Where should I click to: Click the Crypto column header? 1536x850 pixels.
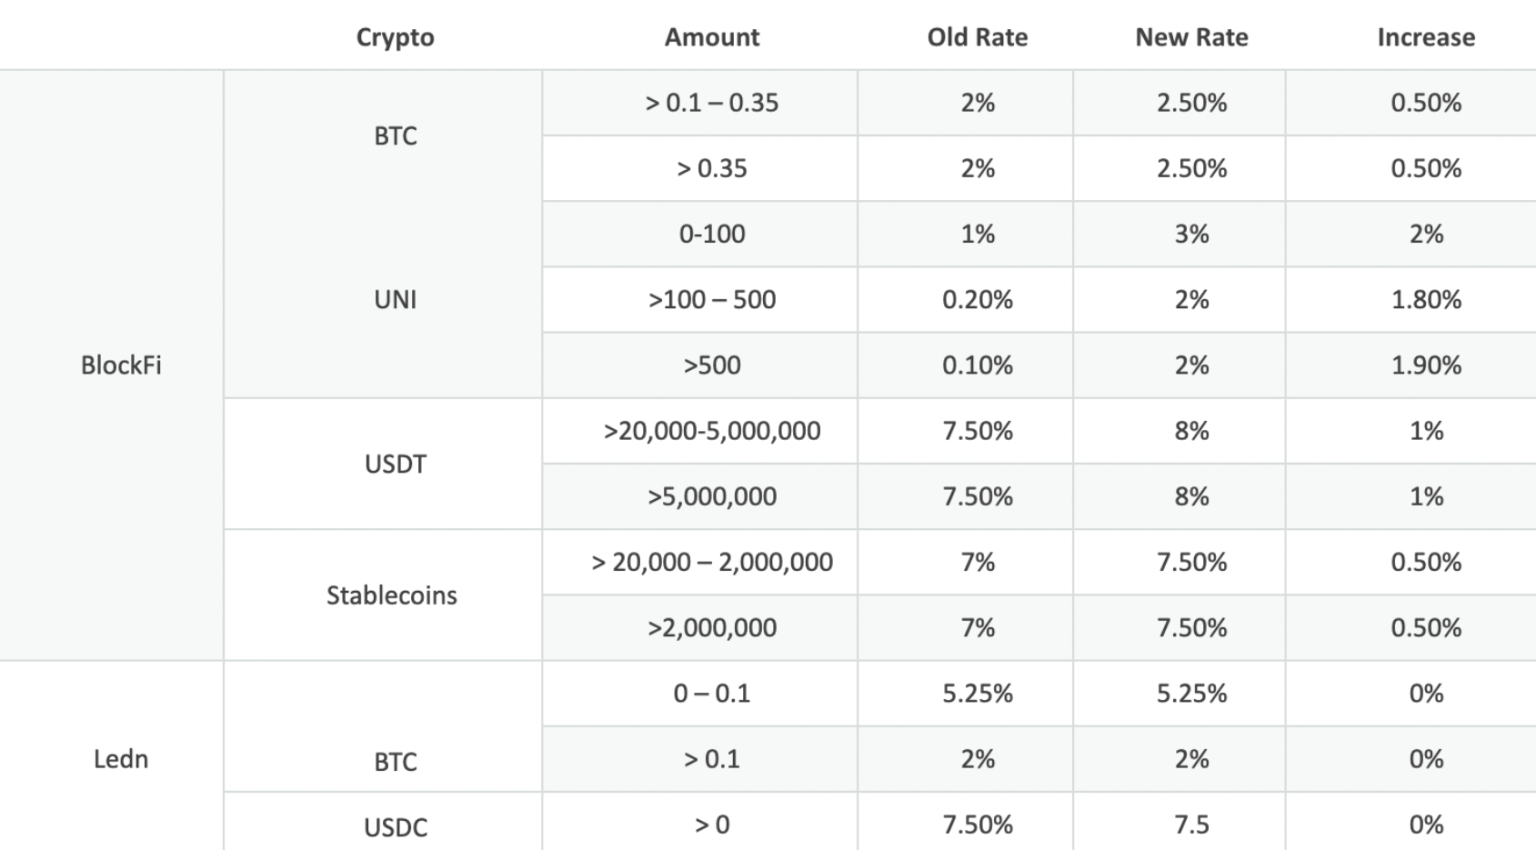395,37
